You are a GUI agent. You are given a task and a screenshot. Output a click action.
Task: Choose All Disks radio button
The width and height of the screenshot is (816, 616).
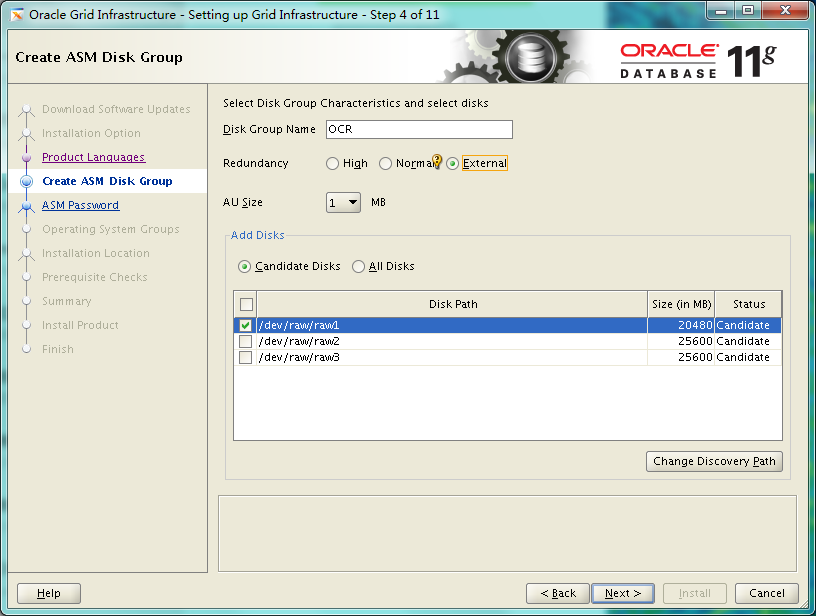click(x=358, y=267)
